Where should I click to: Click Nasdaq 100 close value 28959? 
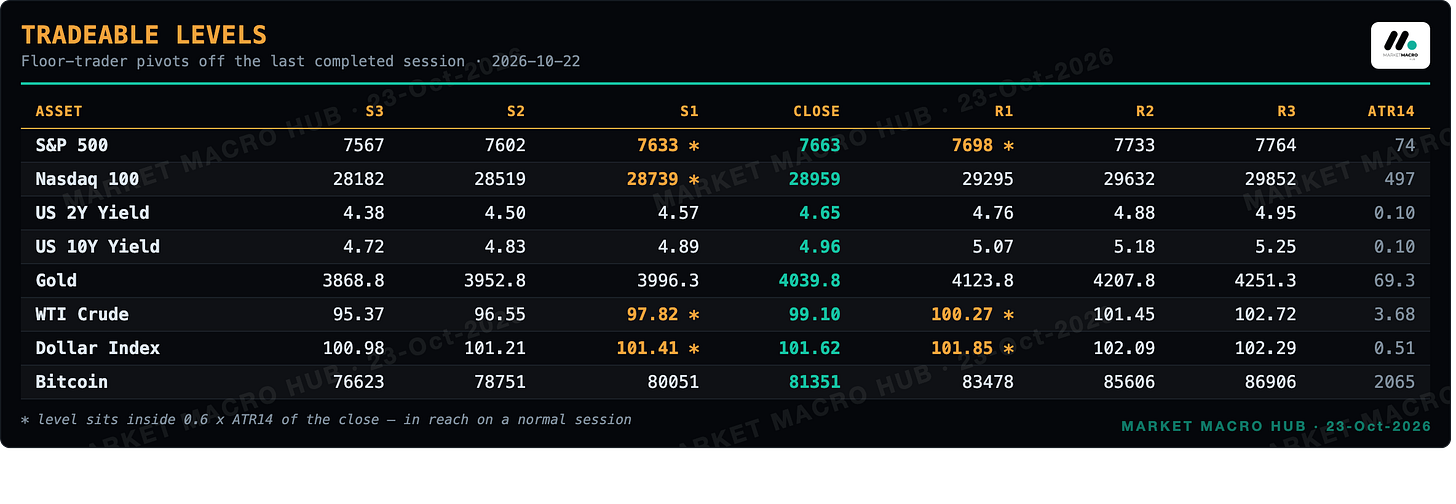tap(814, 179)
